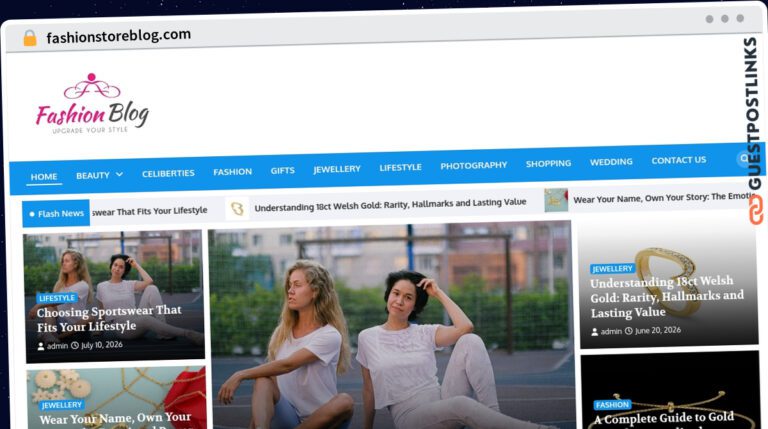768x429 pixels.
Task: Open the Home menu item
Action: [44, 177]
